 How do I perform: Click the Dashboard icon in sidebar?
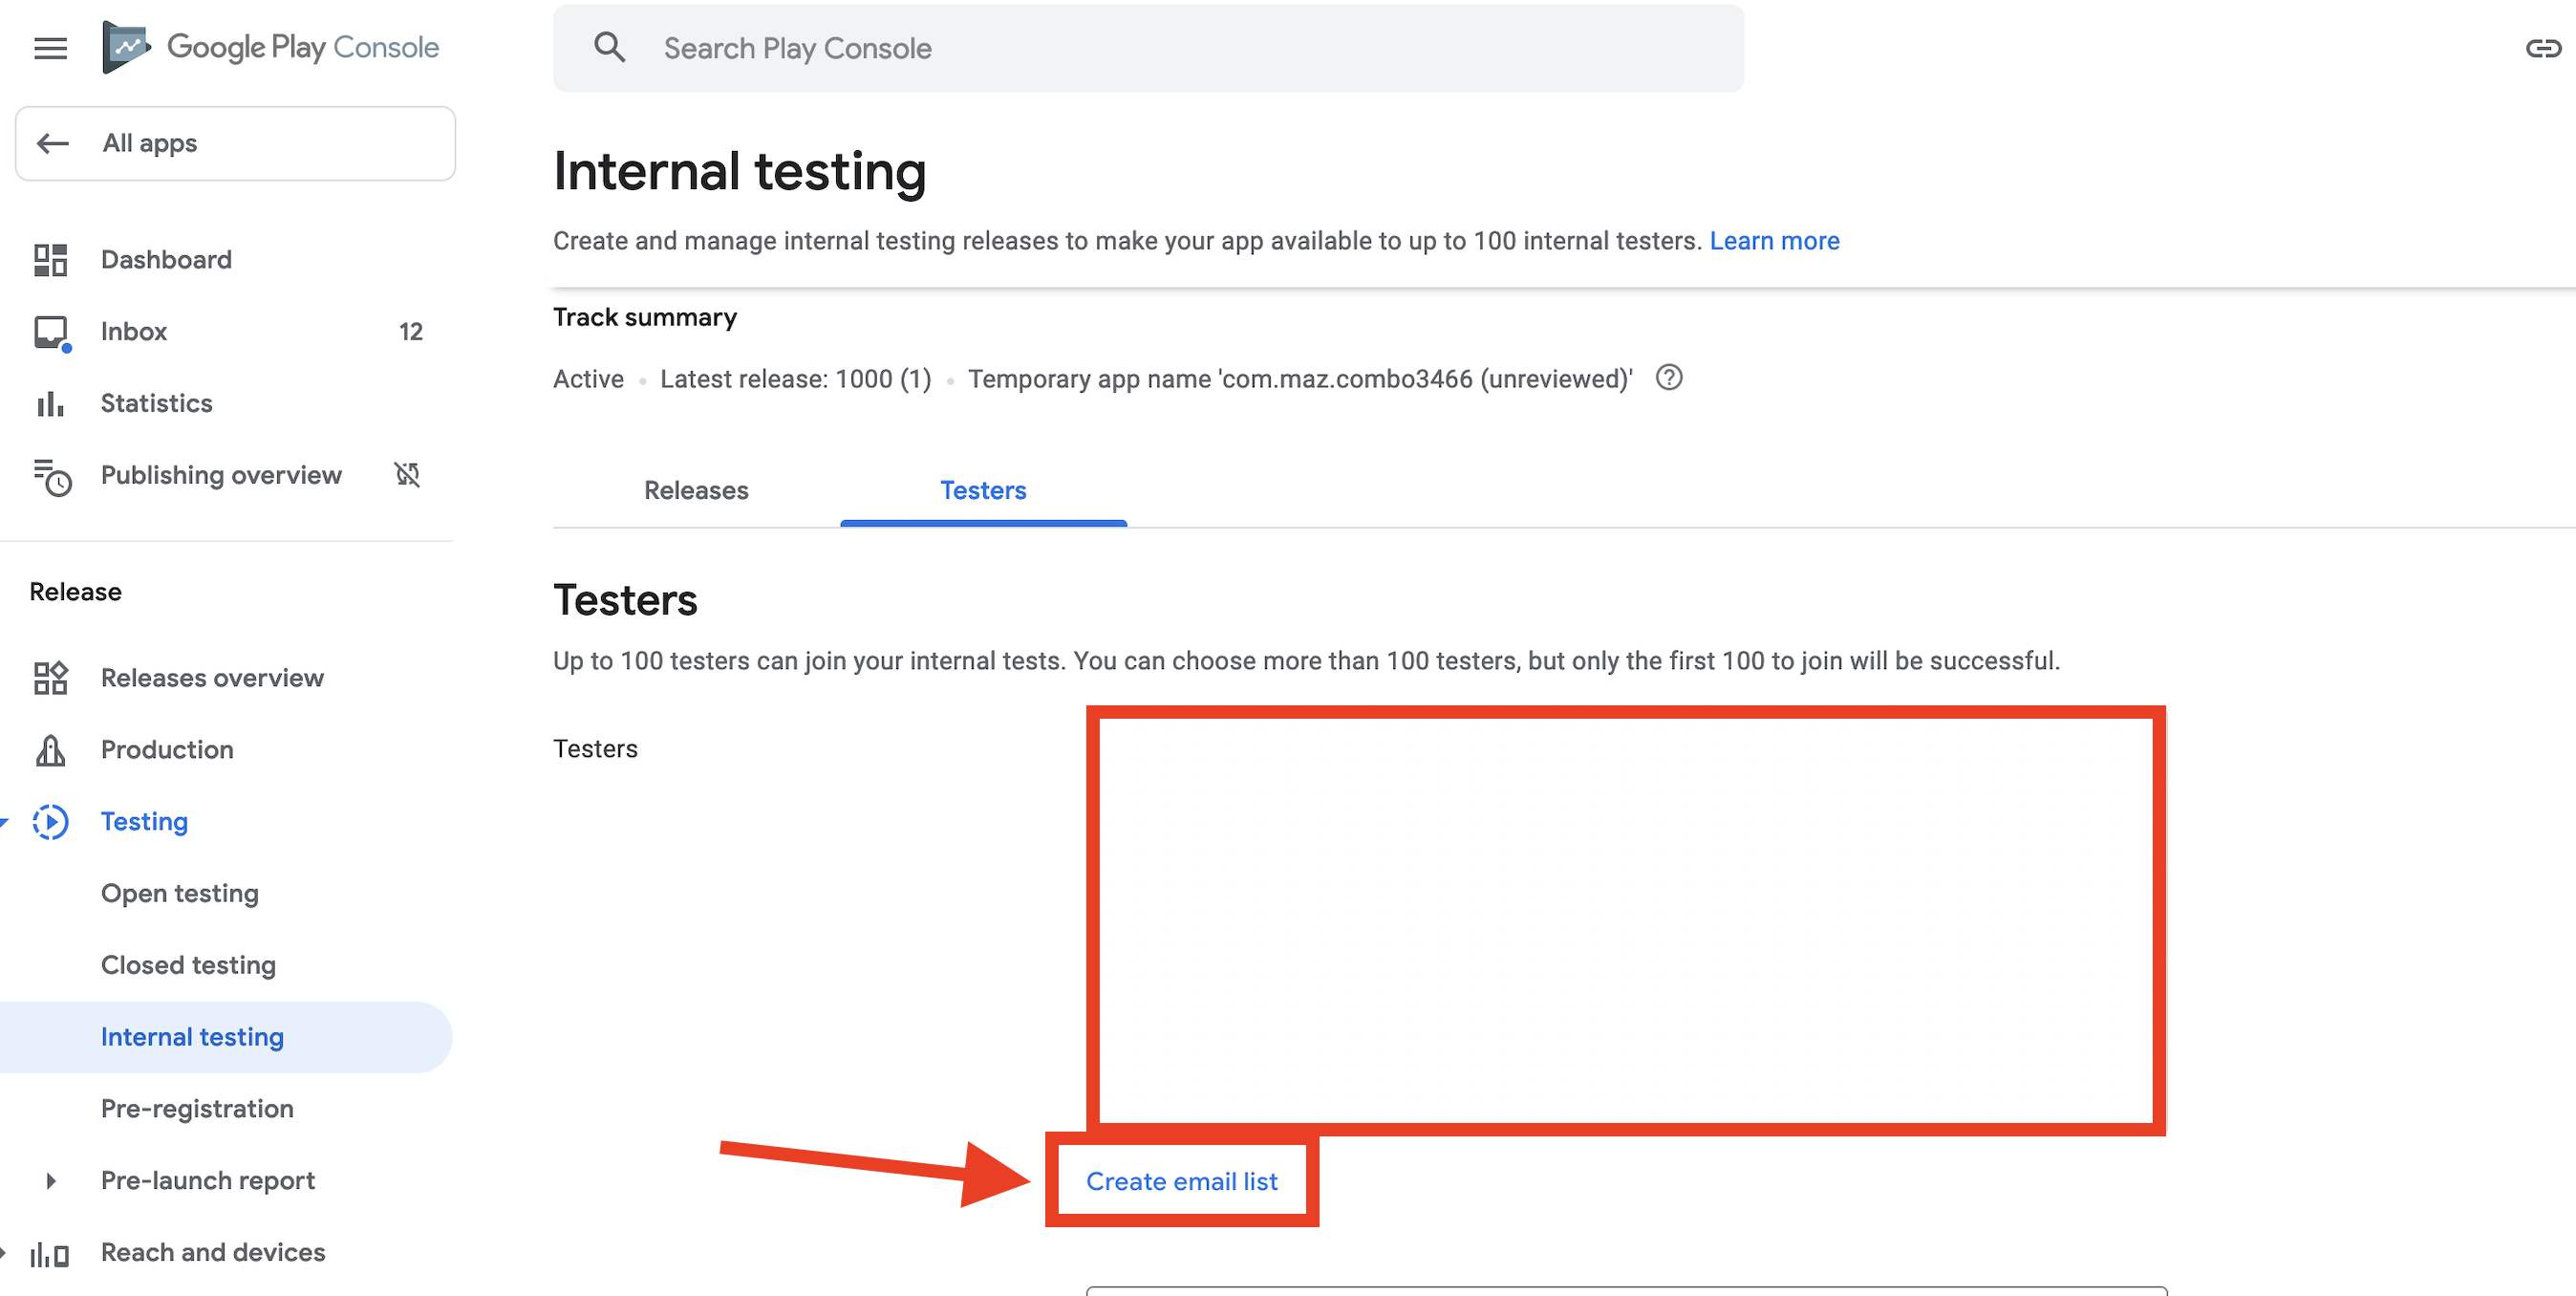(50, 260)
